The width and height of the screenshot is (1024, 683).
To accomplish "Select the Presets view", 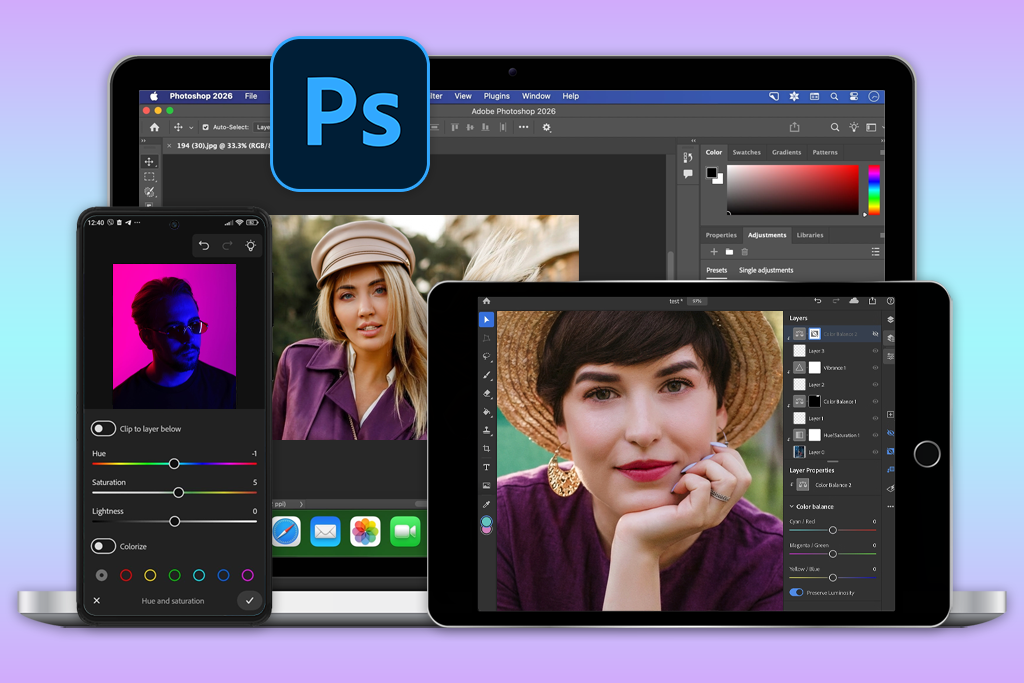I will (716, 270).
